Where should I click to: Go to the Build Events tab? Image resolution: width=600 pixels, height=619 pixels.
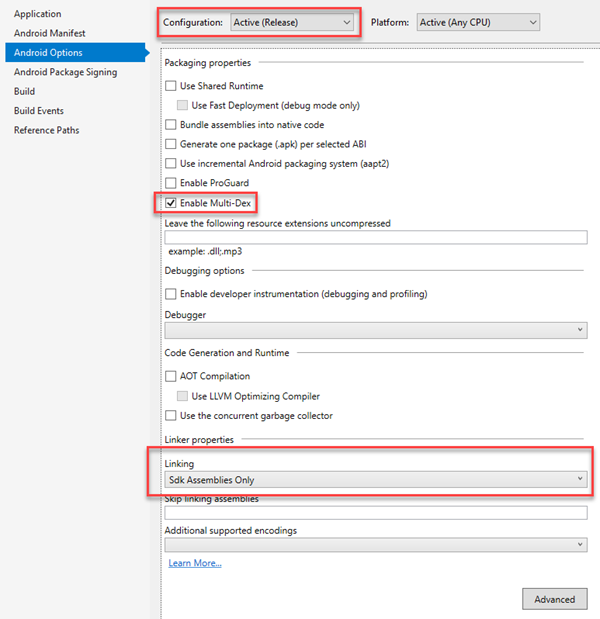[39, 111]
